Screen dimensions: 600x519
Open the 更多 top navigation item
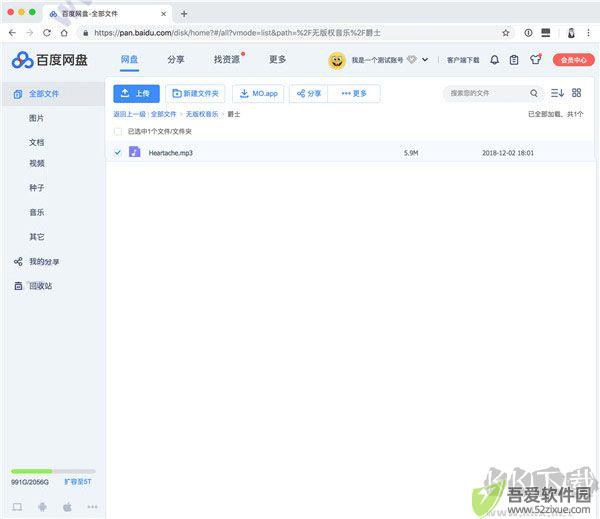pos(277,60)
